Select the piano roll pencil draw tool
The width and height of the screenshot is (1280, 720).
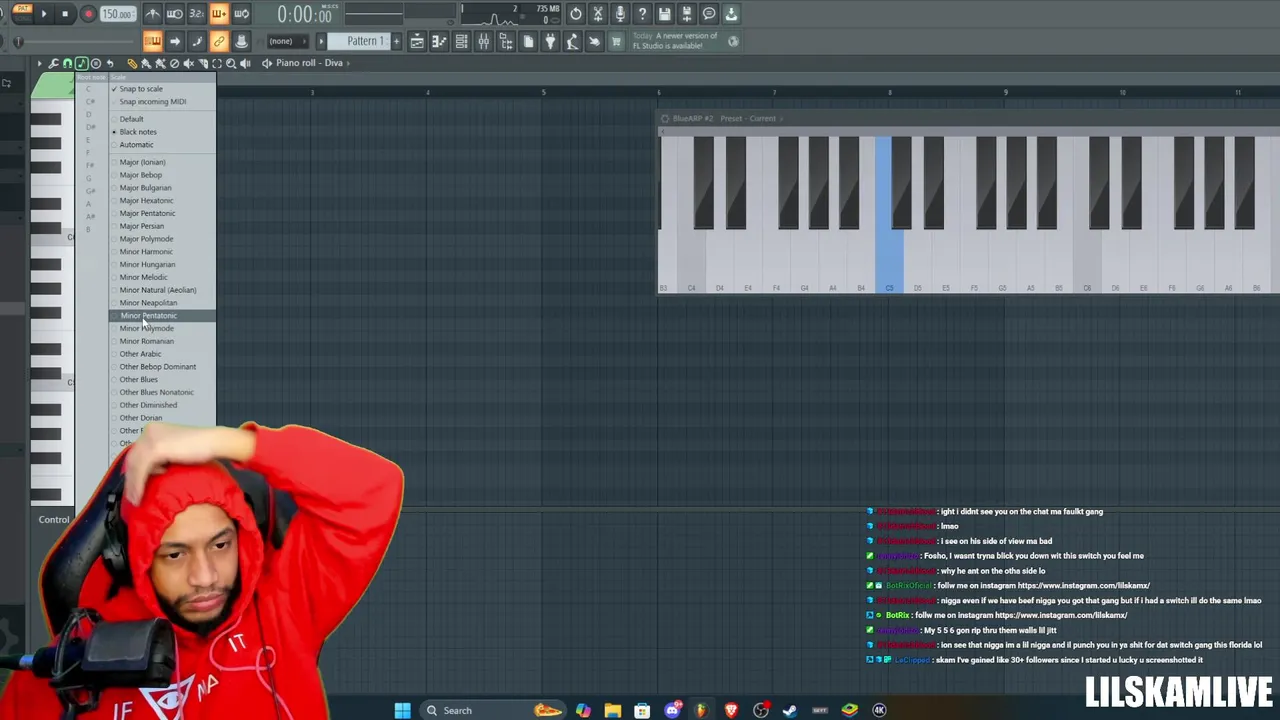pyautogui.click(x=132, y=63)
